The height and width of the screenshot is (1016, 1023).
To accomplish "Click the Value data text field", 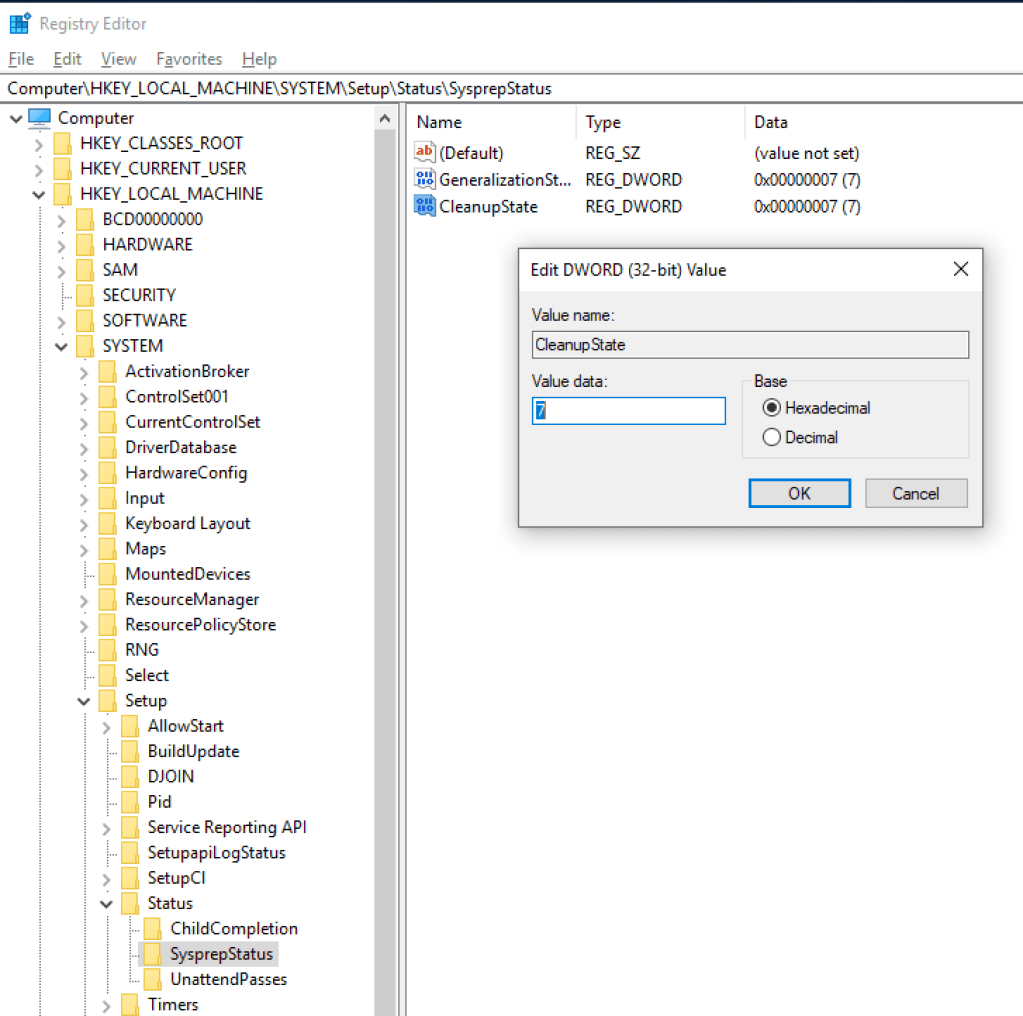I will tap(628, 411).
